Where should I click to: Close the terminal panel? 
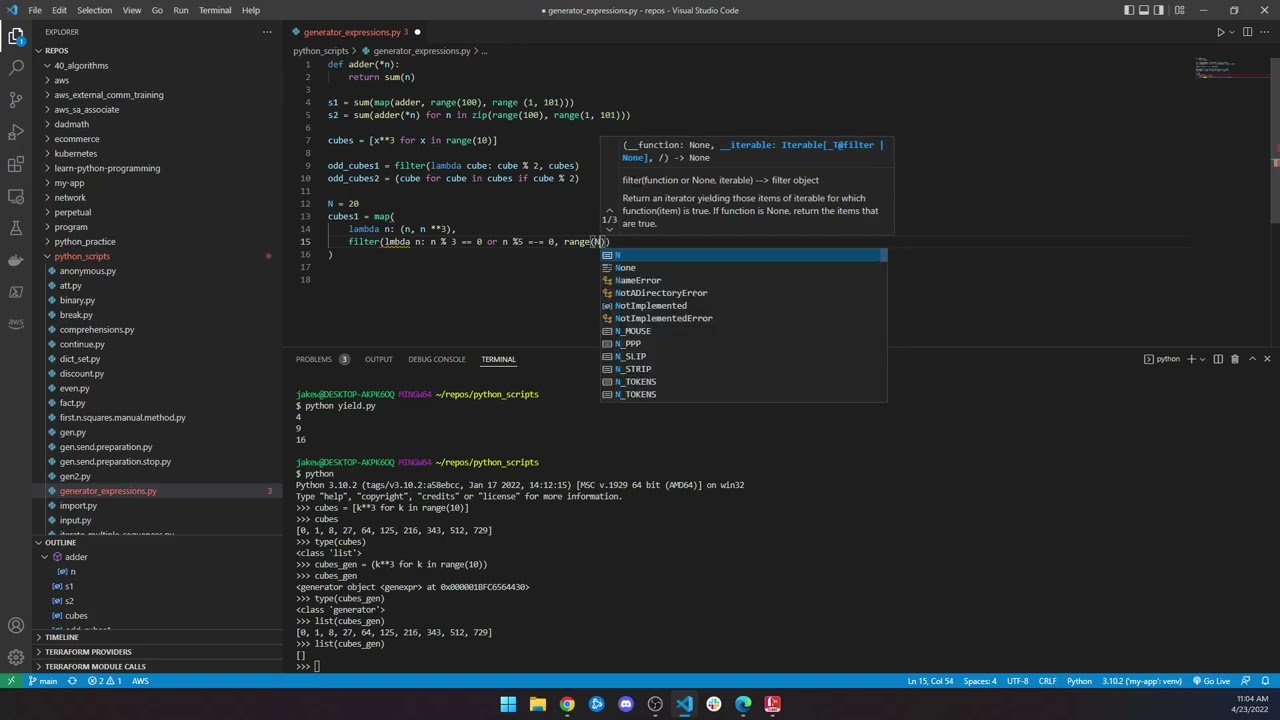[1267, 359]
